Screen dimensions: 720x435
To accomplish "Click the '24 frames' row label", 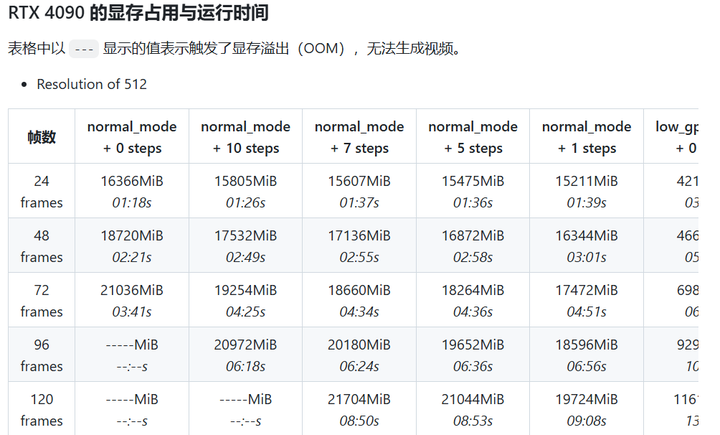I will (x=41, y=191).
